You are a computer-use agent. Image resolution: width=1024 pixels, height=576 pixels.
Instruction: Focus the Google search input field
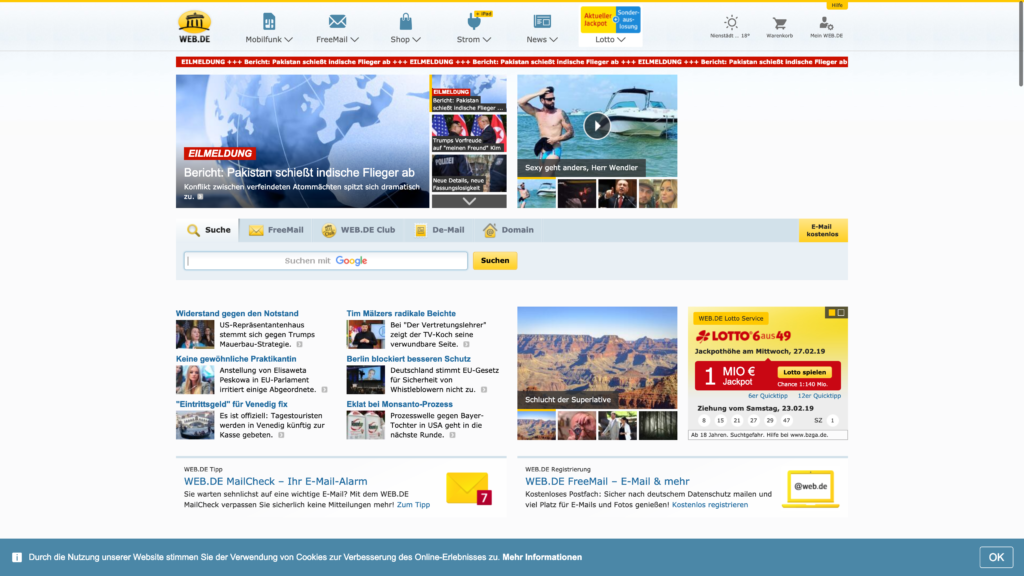click(x=326, y=261)
